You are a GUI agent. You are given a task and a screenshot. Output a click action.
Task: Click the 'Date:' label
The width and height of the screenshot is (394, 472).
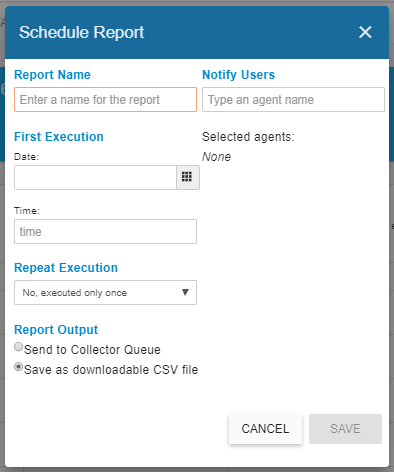pos(27,157)
